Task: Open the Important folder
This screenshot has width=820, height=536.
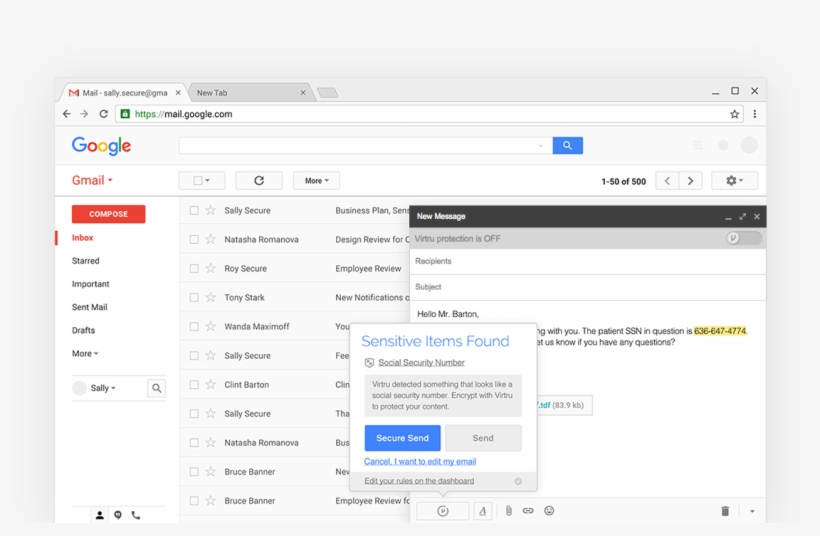Action: (90, 284)
